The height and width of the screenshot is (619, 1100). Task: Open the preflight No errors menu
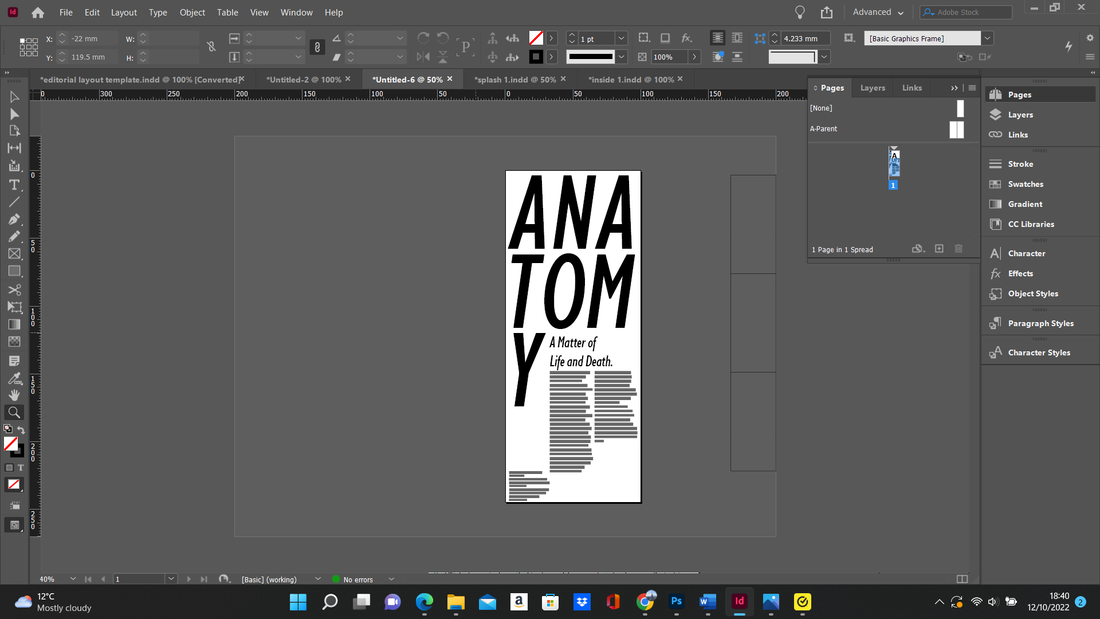391,579
